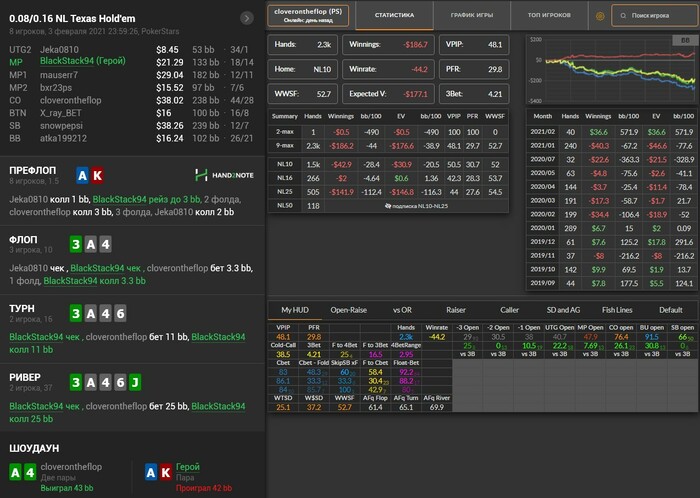700x498 pixels.
Task: Click showdown green Ace card of cloverontheflop
Action: coord(15,472)
